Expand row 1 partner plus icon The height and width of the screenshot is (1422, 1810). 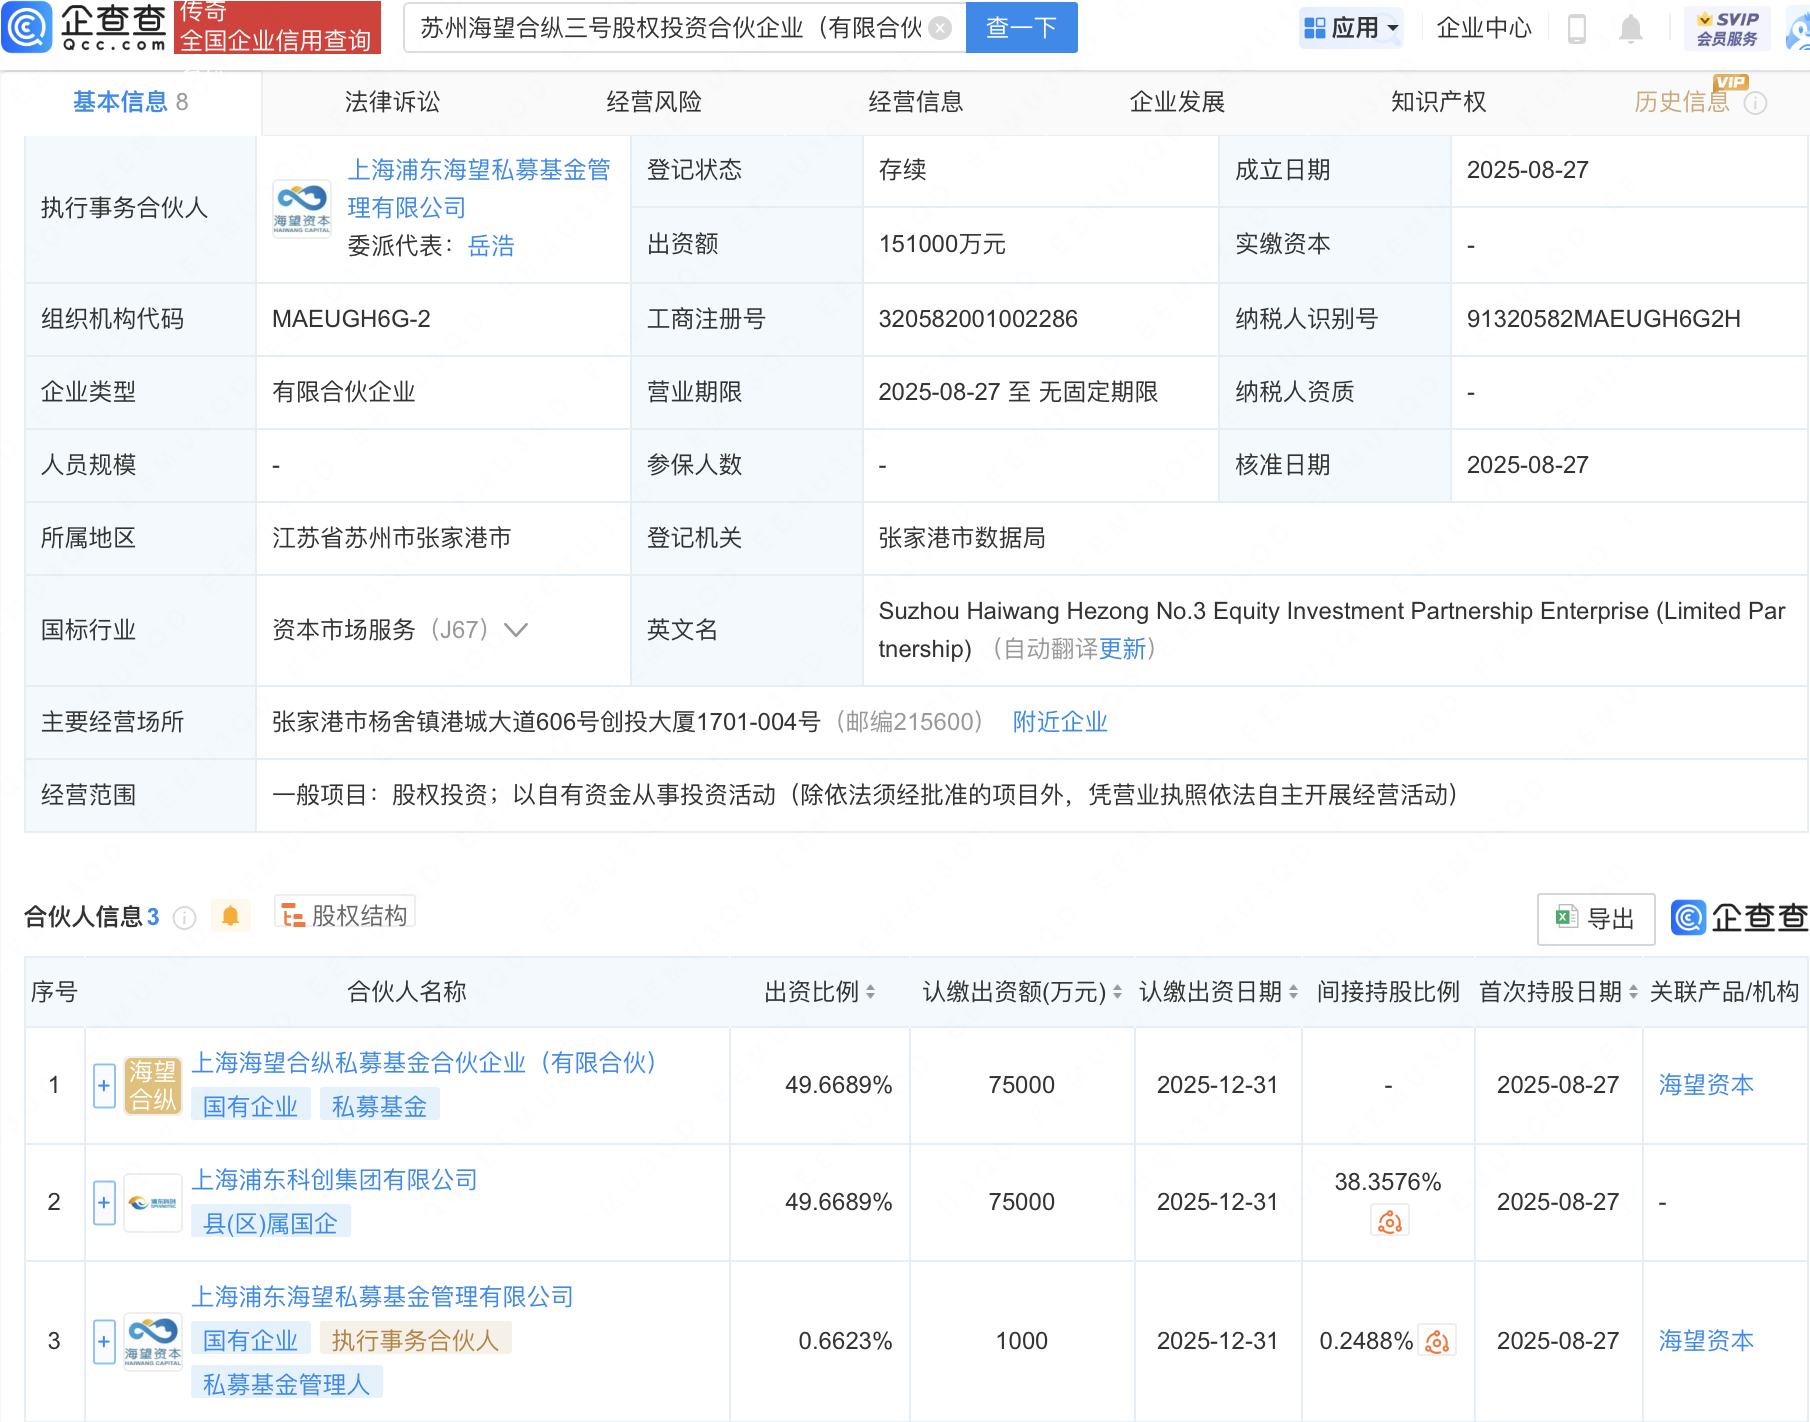coord(104,1085)
